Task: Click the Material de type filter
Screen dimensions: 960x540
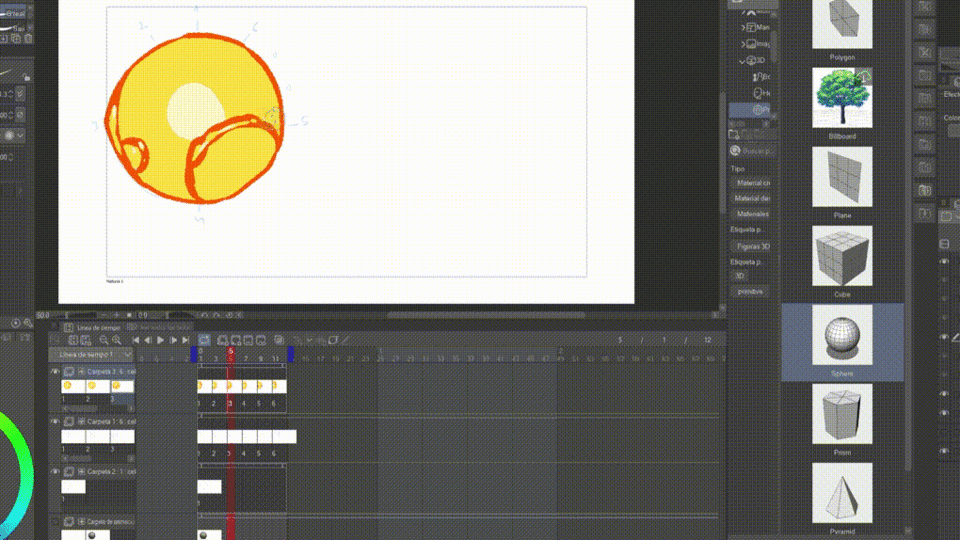Action: [x=752, y=198]
